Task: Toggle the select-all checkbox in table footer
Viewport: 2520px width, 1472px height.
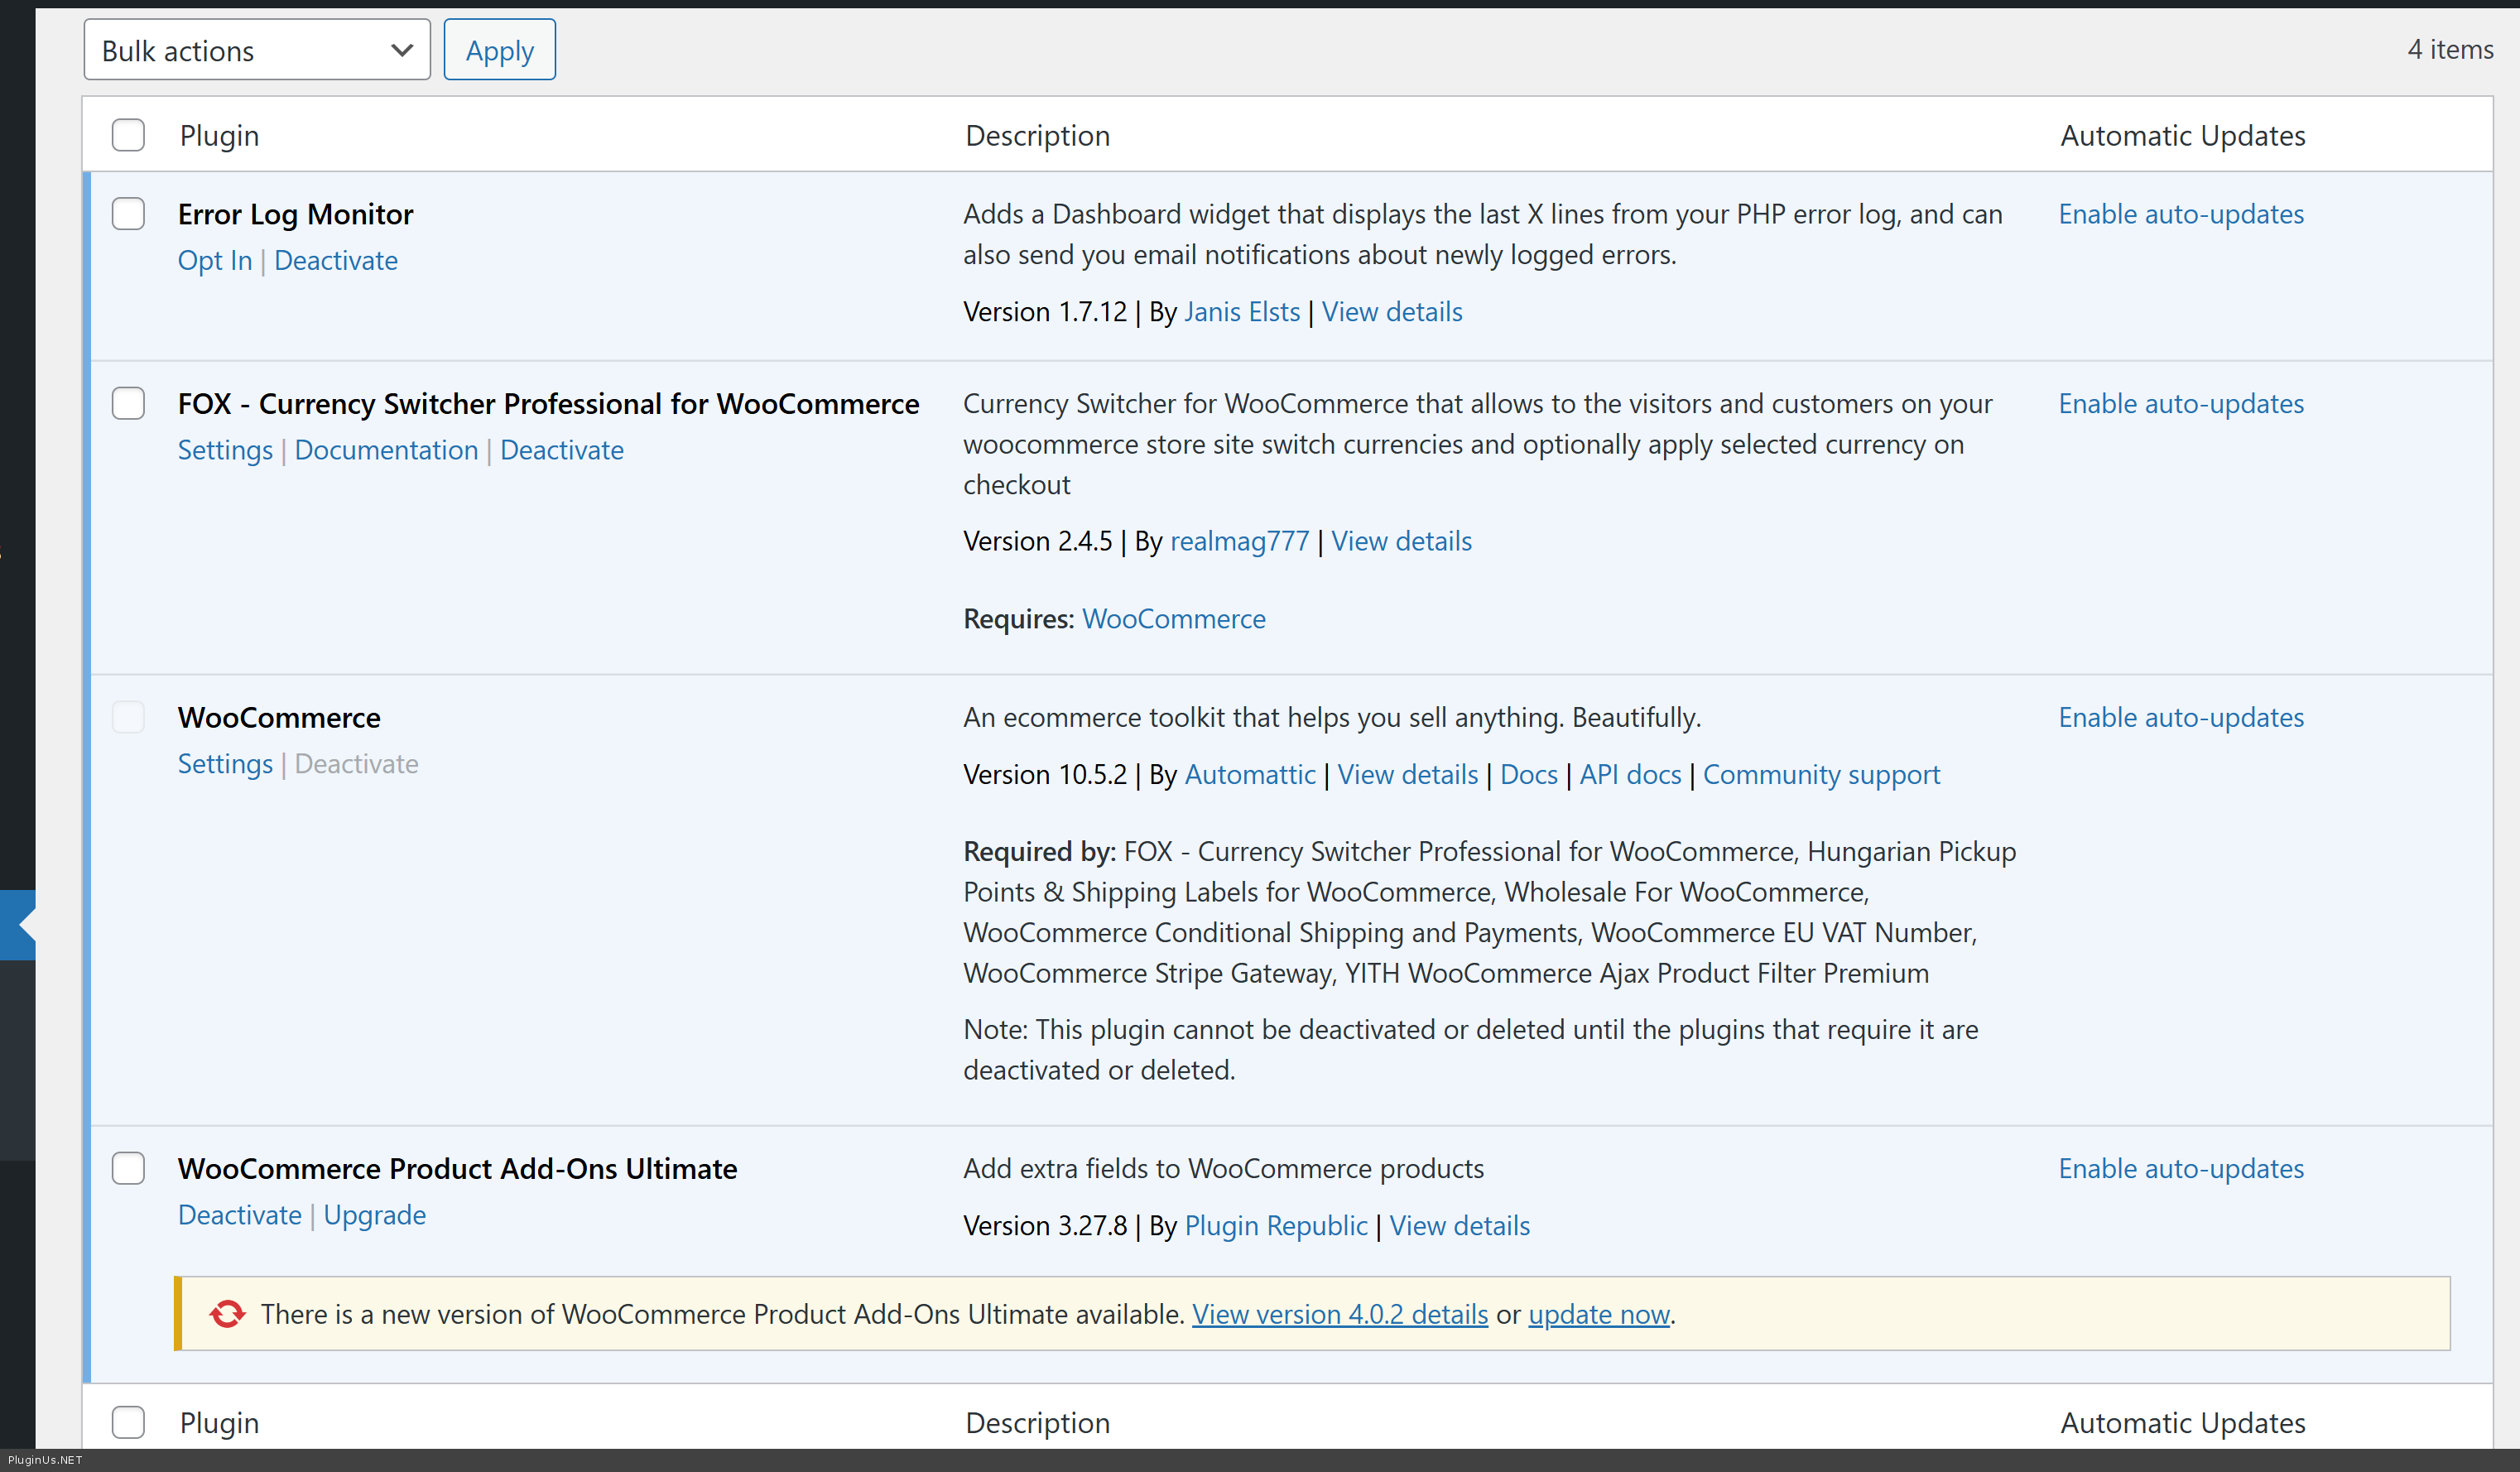Action: tap(128, 1422)
